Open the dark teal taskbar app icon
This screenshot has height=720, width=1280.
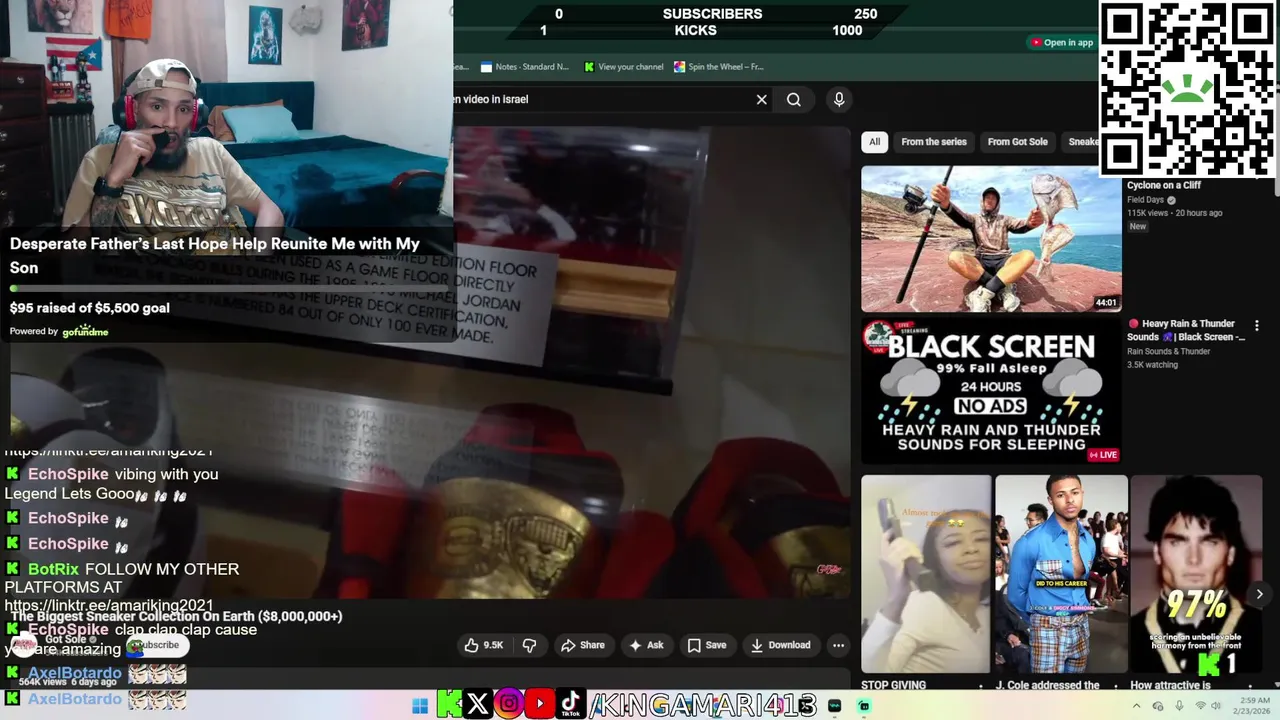pos(835,706)
